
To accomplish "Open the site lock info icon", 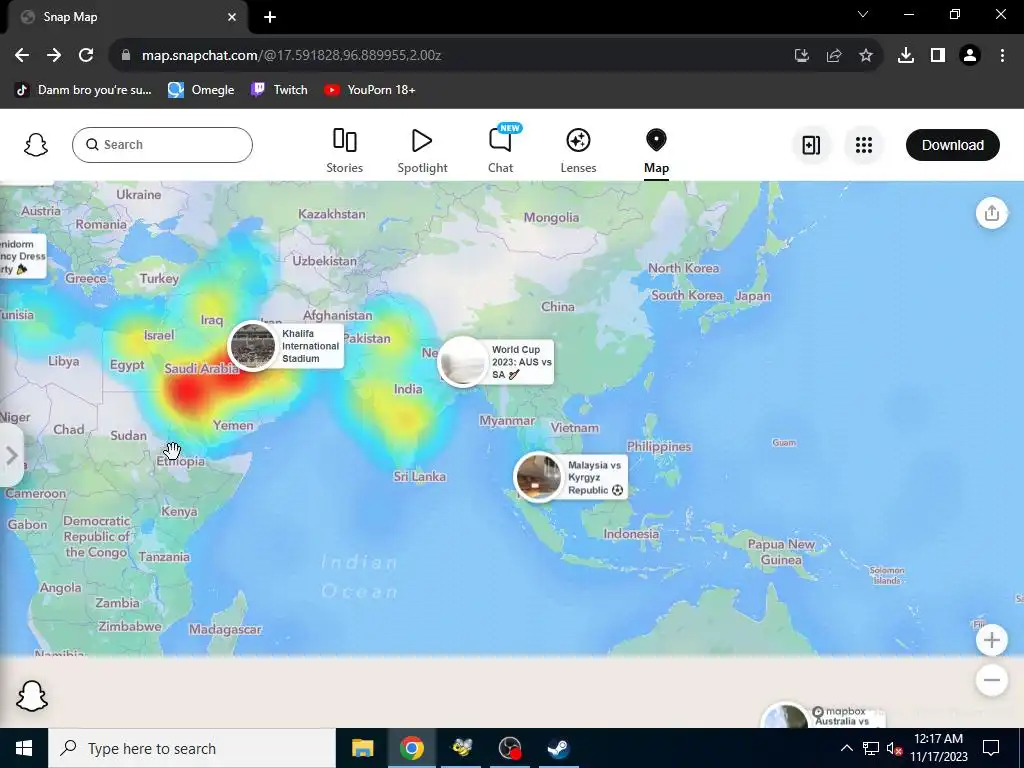I will pos(125,55).
